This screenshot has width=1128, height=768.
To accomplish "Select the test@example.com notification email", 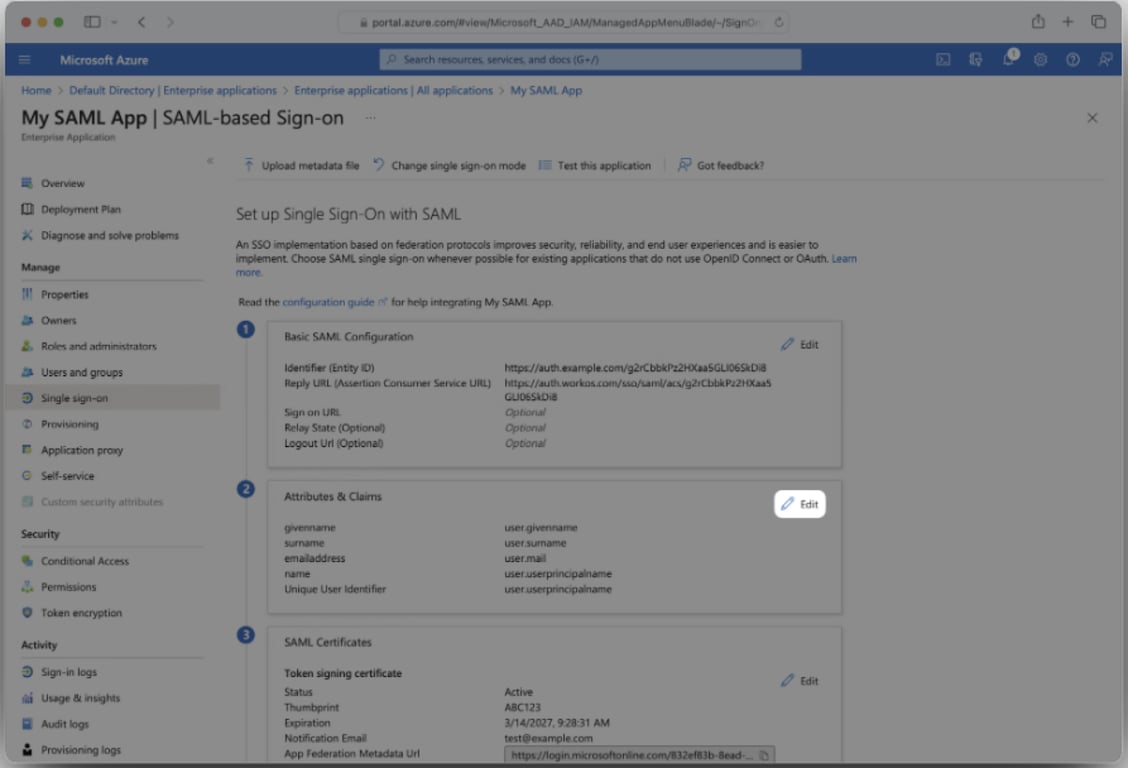I will [548, 738].
